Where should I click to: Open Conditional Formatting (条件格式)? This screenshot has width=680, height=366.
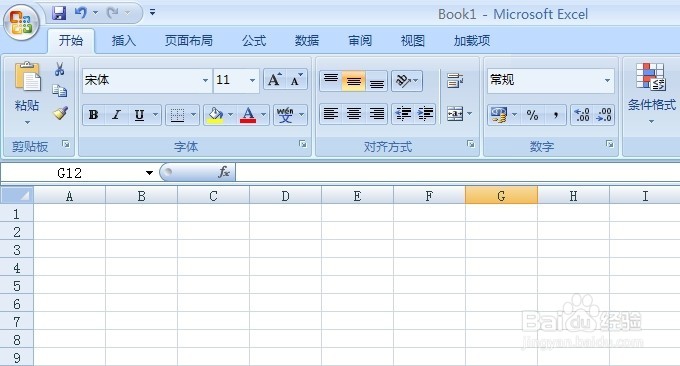(x=651, y=92)
